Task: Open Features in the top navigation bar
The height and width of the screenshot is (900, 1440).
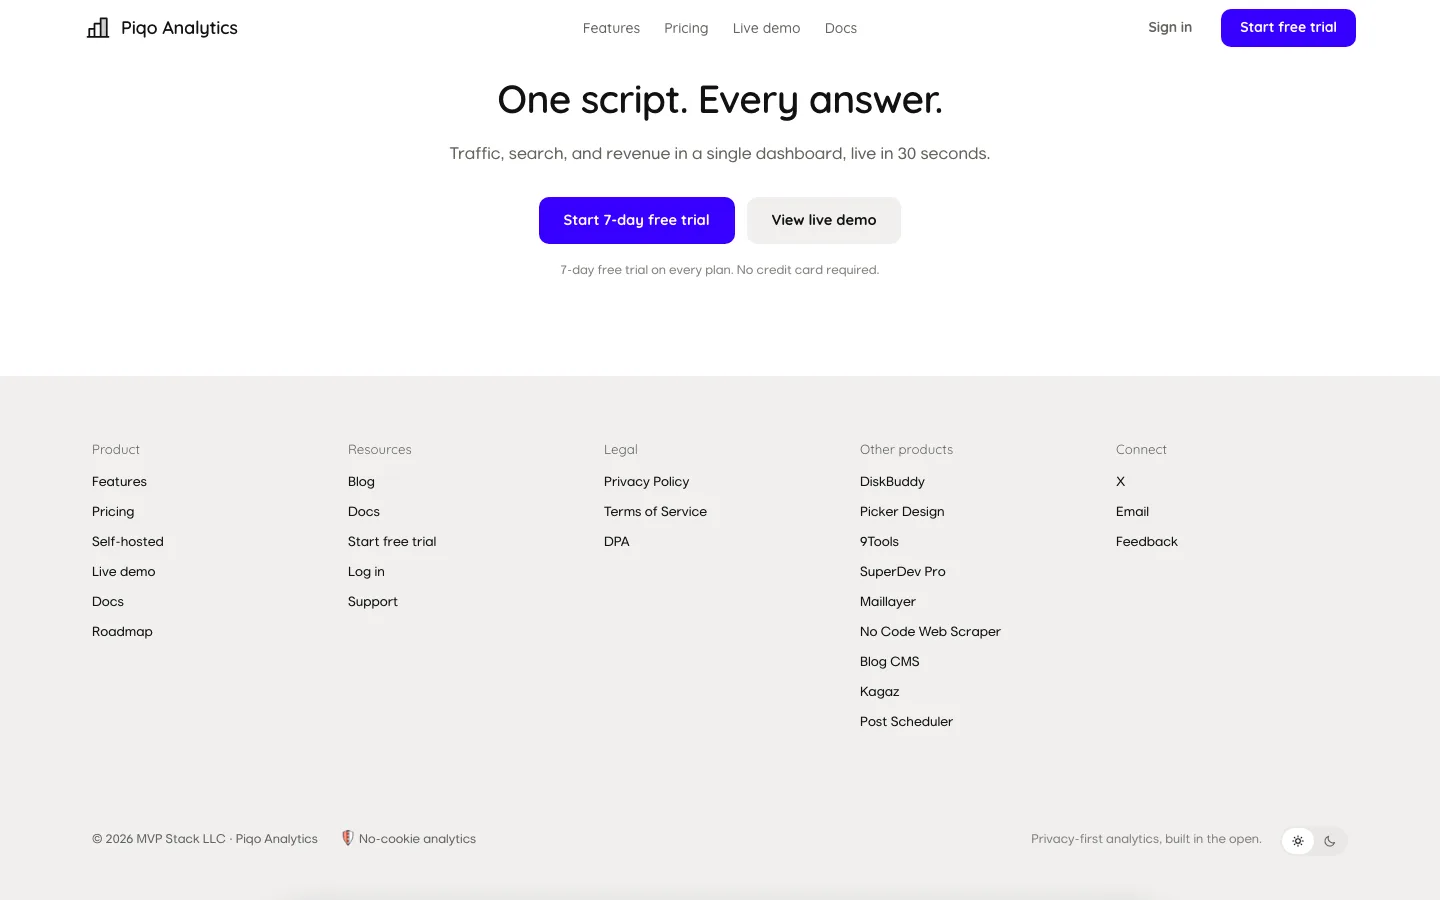Action: 611,28
